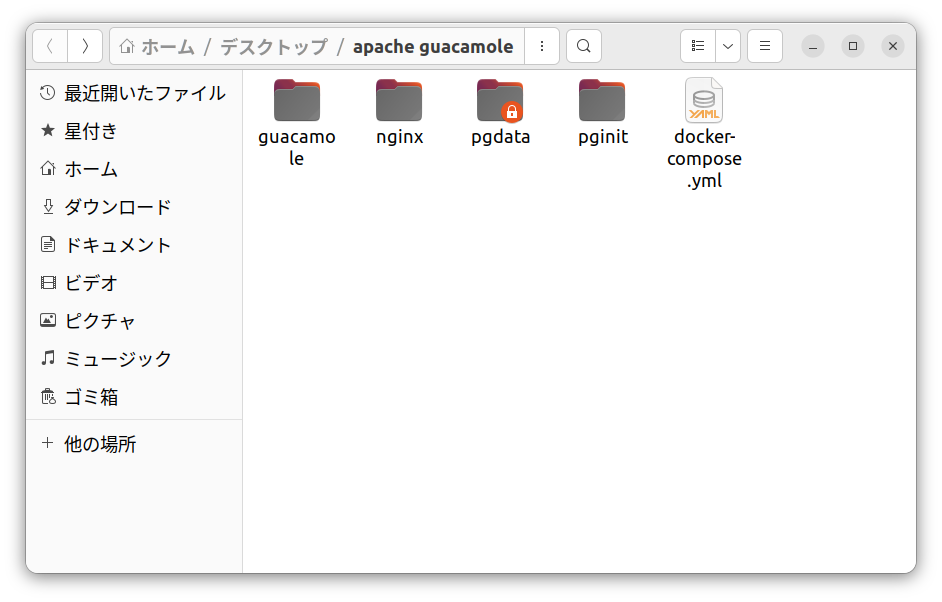Click the apache guacamole path segment

coord(433,46)
